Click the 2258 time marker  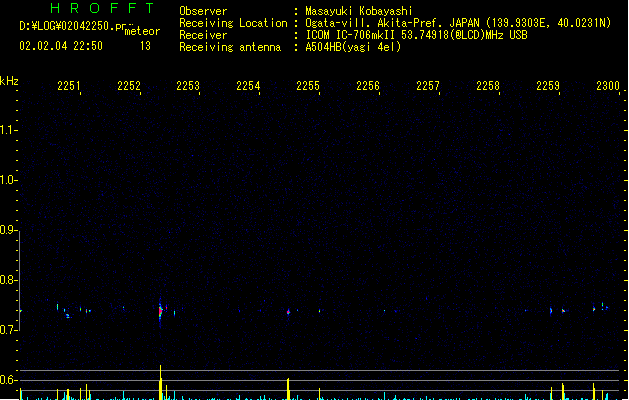point(488,86)
